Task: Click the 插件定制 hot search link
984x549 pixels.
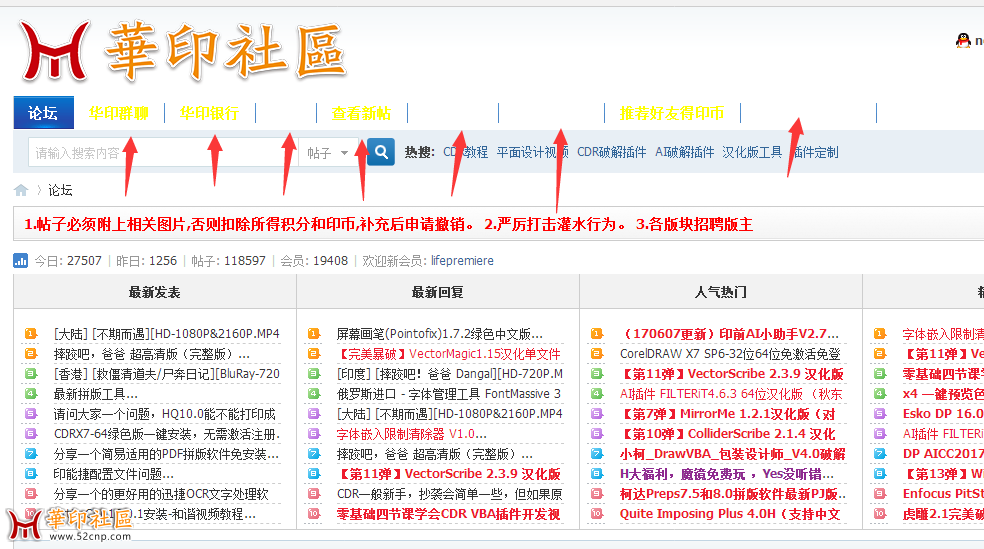Action: click(815, 152)
